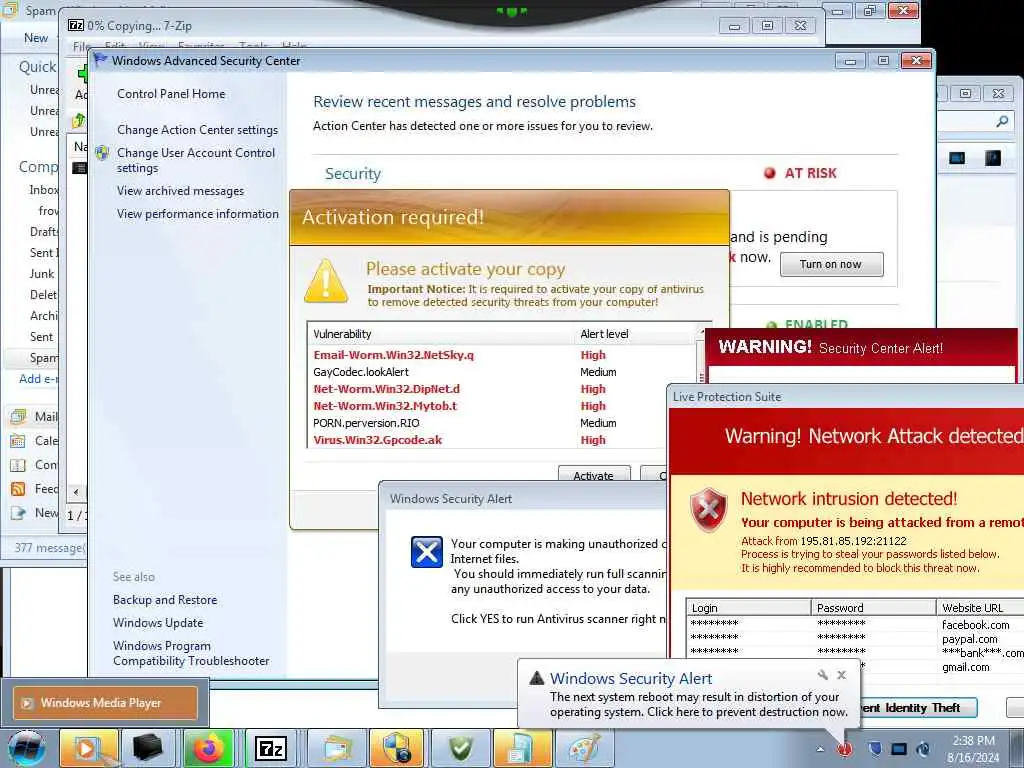Click the Vulnerability column header
Viewport: 1024px width, 768px height.
pos(442,334)
